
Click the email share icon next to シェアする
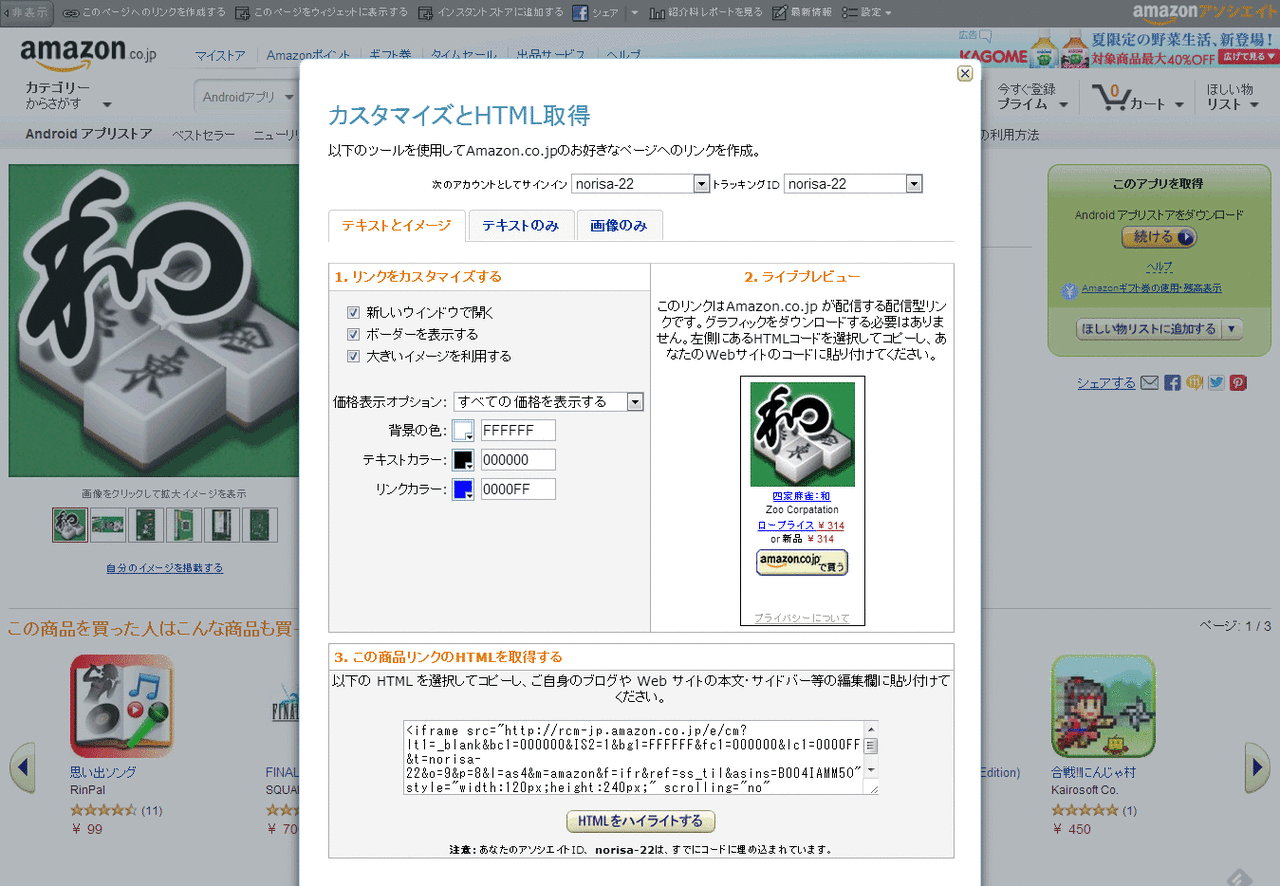[x=1149, y=383]
